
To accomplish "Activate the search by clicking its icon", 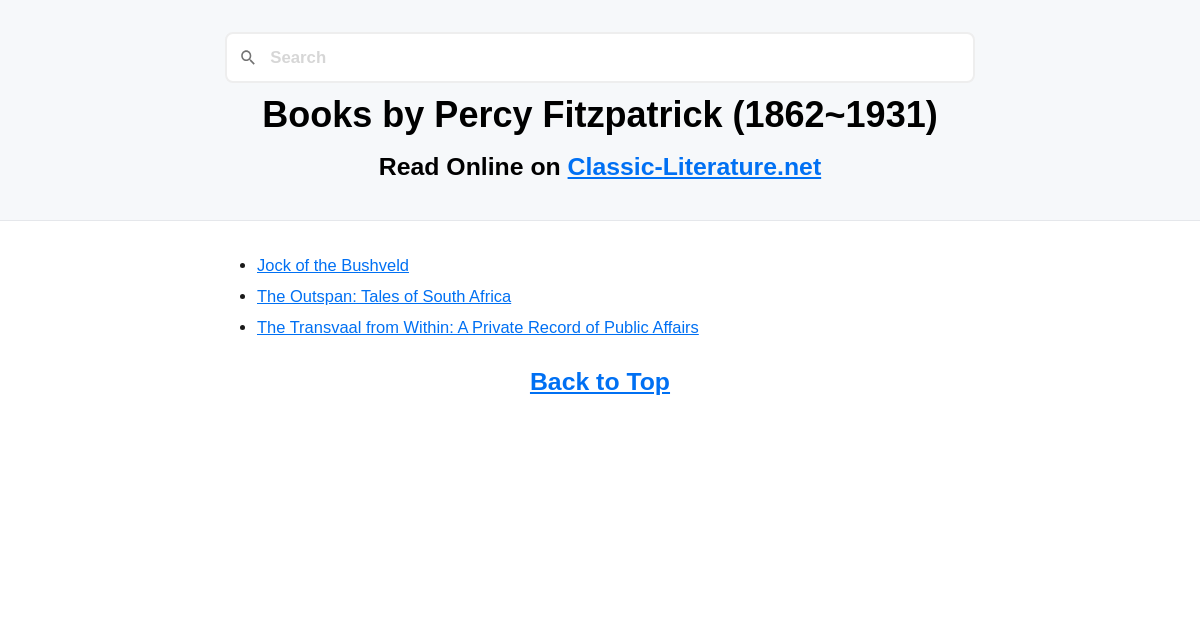I will 248,57.
